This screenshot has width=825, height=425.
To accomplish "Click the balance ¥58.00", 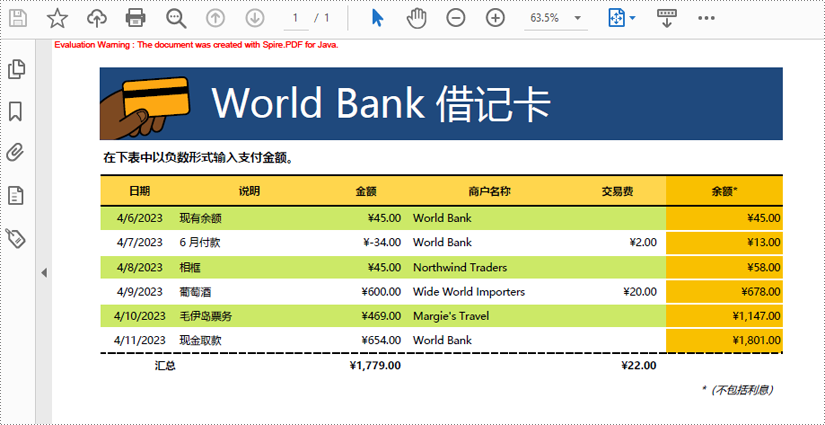I will 764,267.
